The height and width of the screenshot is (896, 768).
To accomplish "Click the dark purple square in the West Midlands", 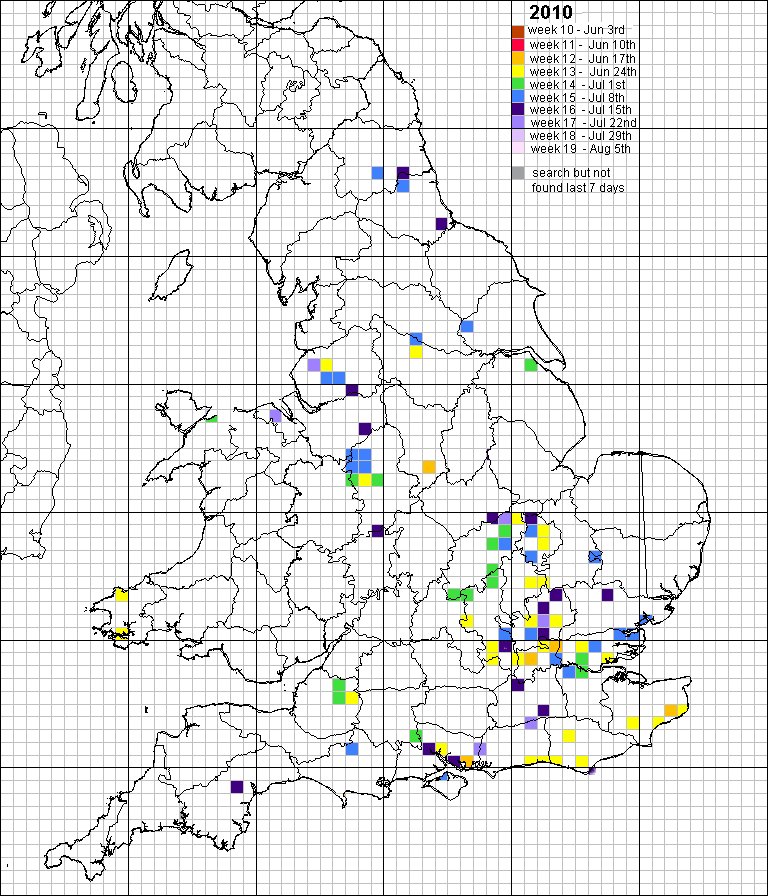I will 377,531.
